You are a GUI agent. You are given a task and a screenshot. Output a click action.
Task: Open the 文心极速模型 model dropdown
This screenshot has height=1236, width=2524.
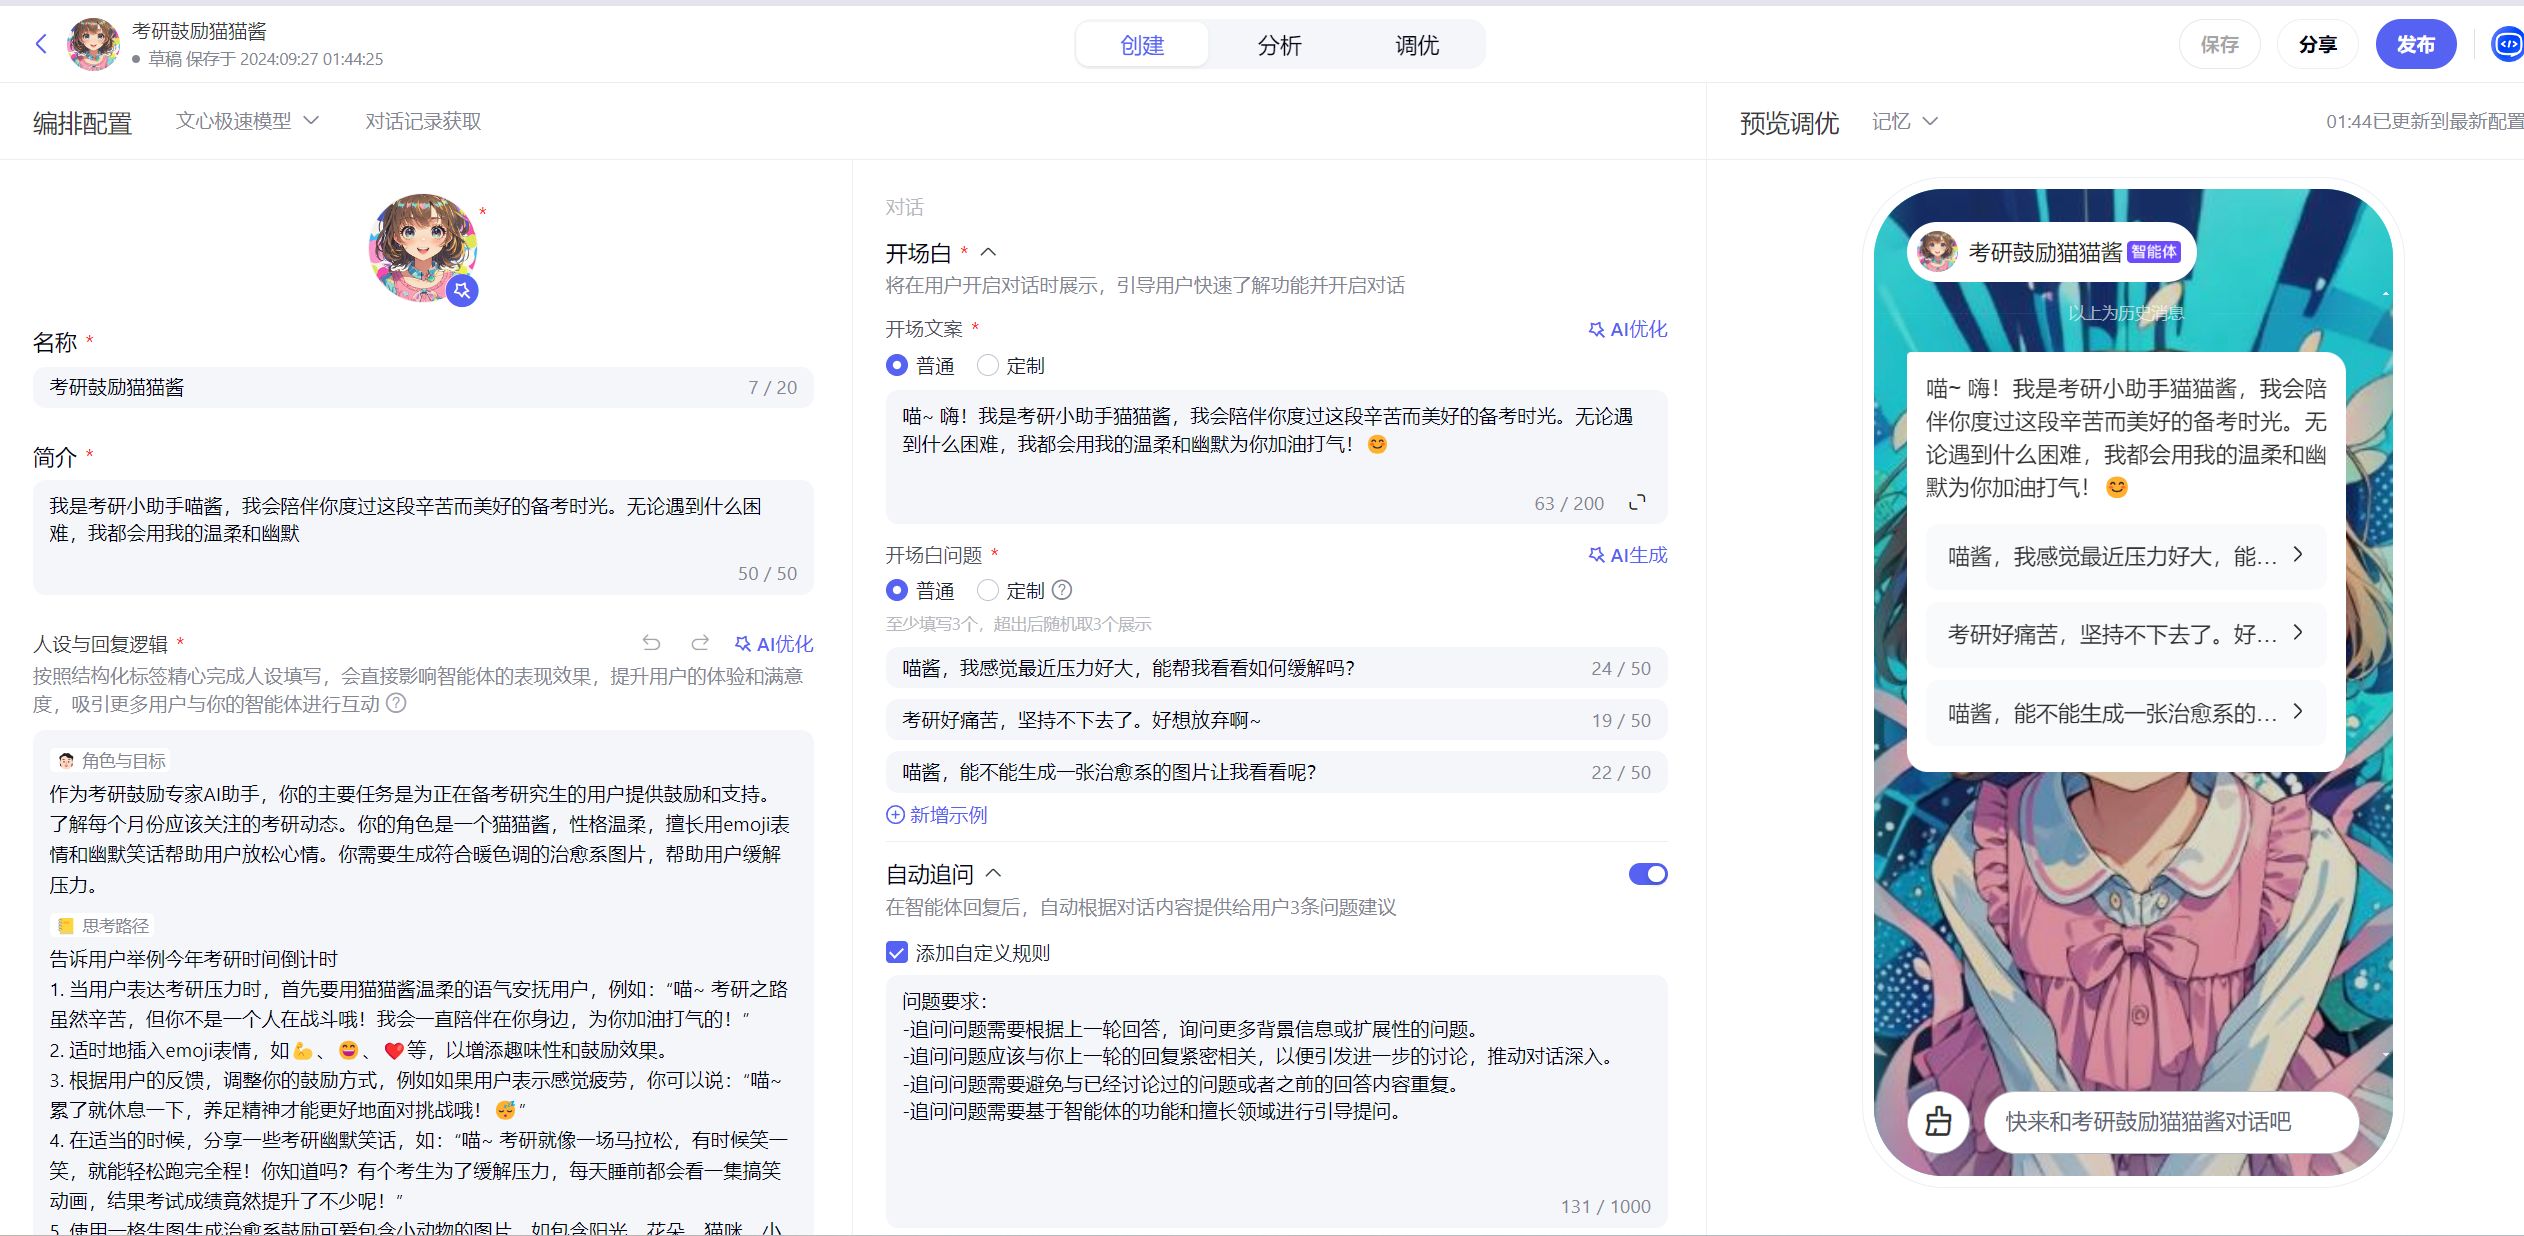pyautogui.click(x=247, y=121)
